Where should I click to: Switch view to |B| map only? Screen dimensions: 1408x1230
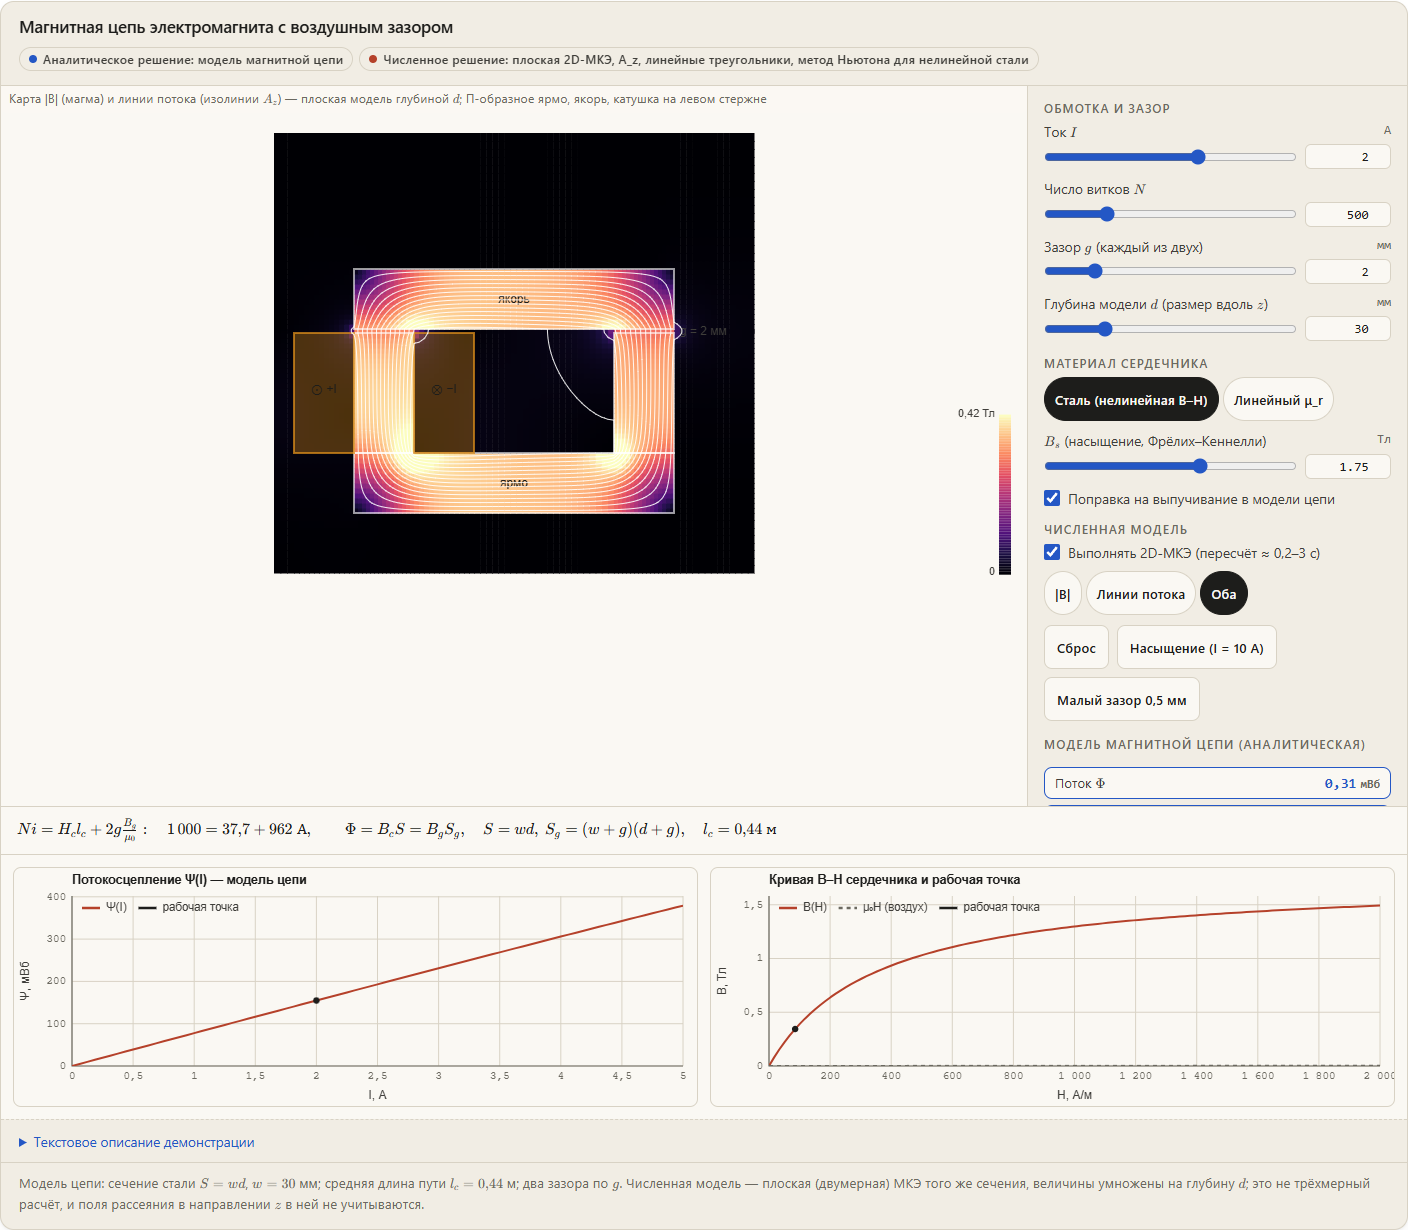pyautogui.click(x=1062, y=594)
